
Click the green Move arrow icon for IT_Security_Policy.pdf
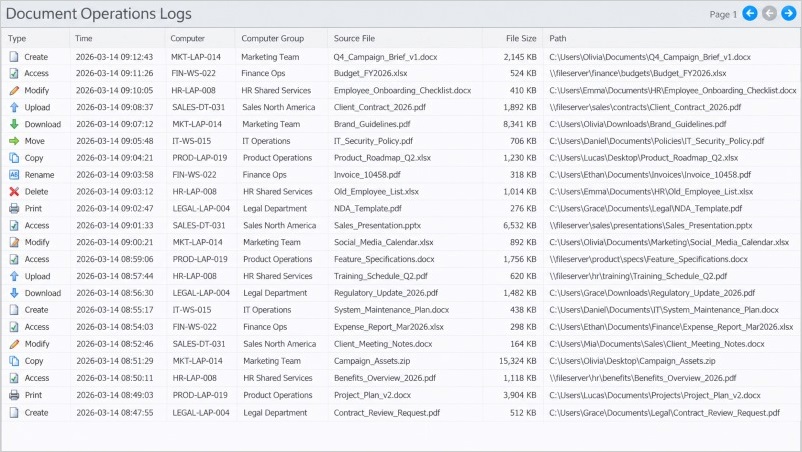14,141
